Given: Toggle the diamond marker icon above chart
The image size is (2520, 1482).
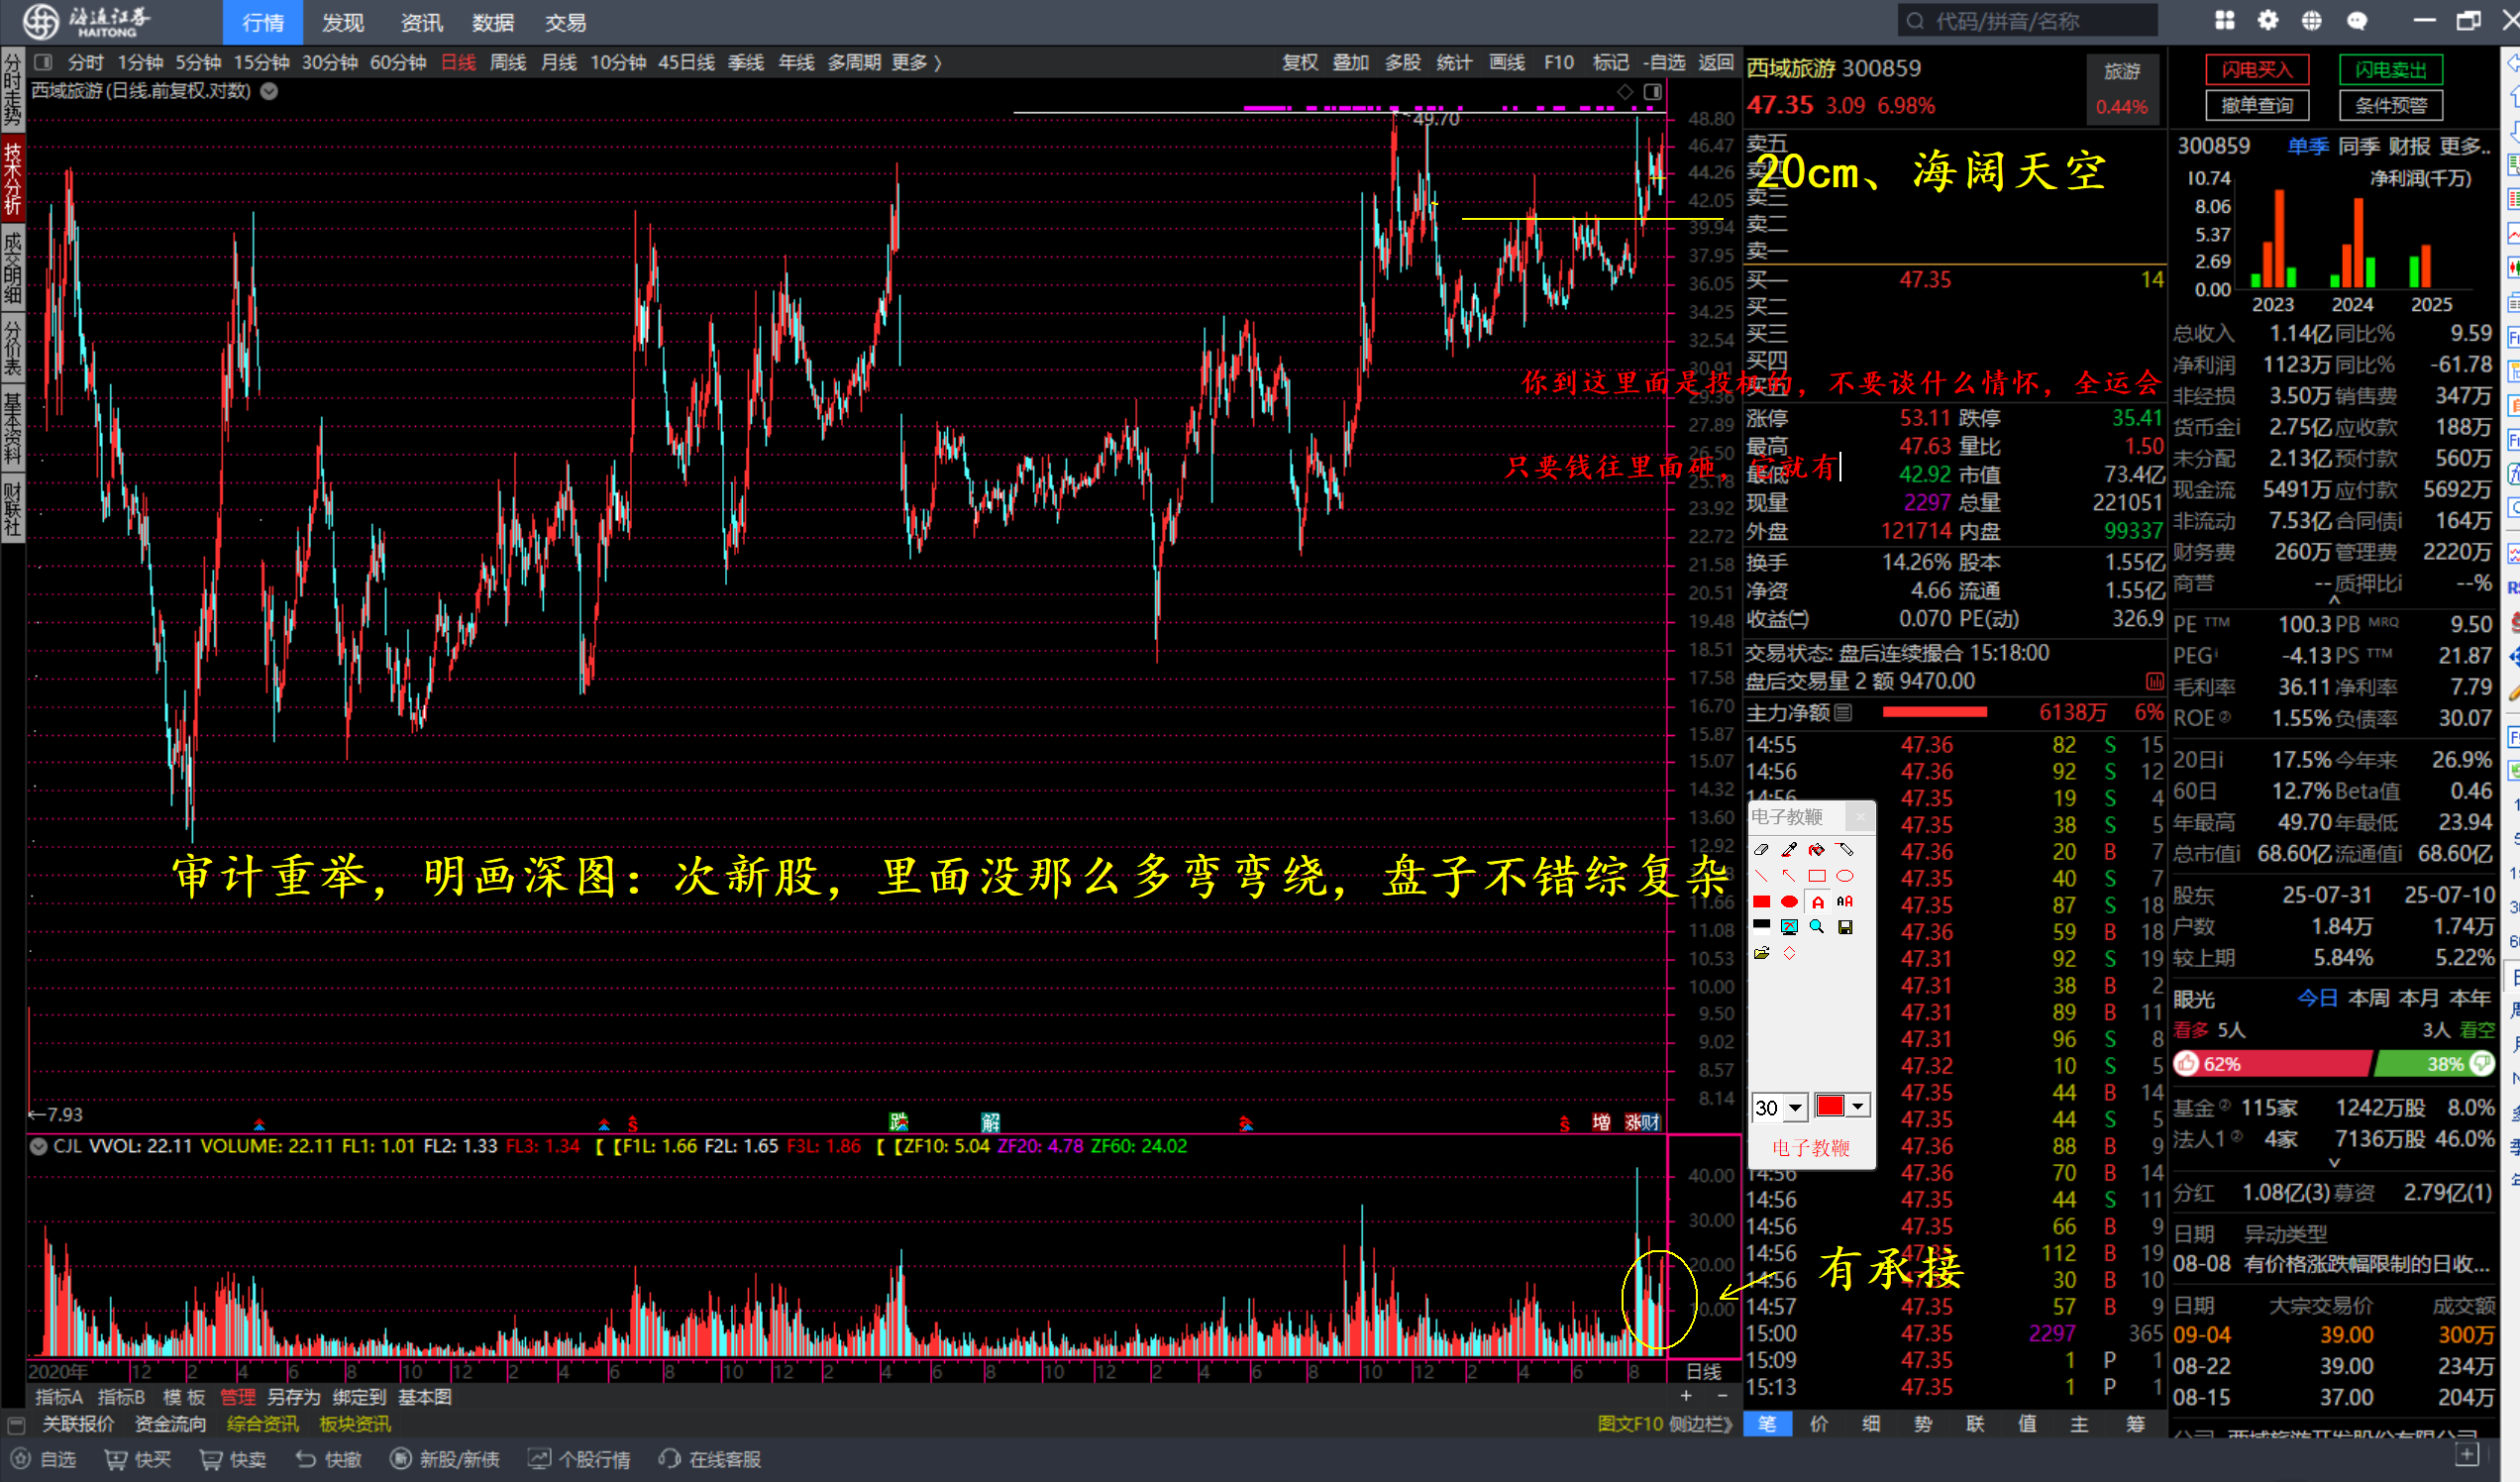Looking at the screenshot, I should coord(1625,92).
